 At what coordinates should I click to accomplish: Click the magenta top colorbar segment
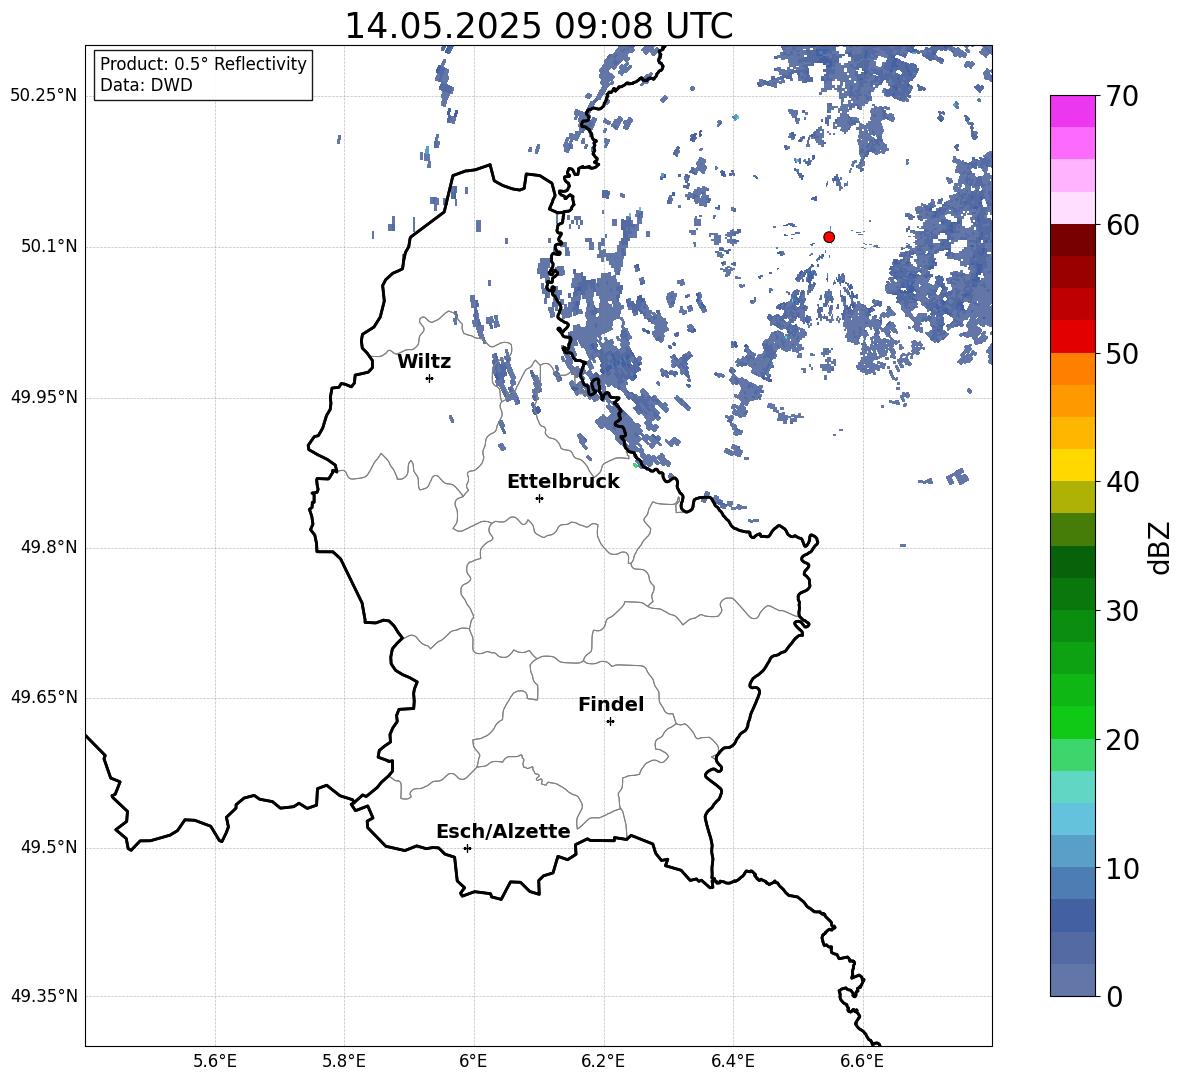click(1073, 112)
